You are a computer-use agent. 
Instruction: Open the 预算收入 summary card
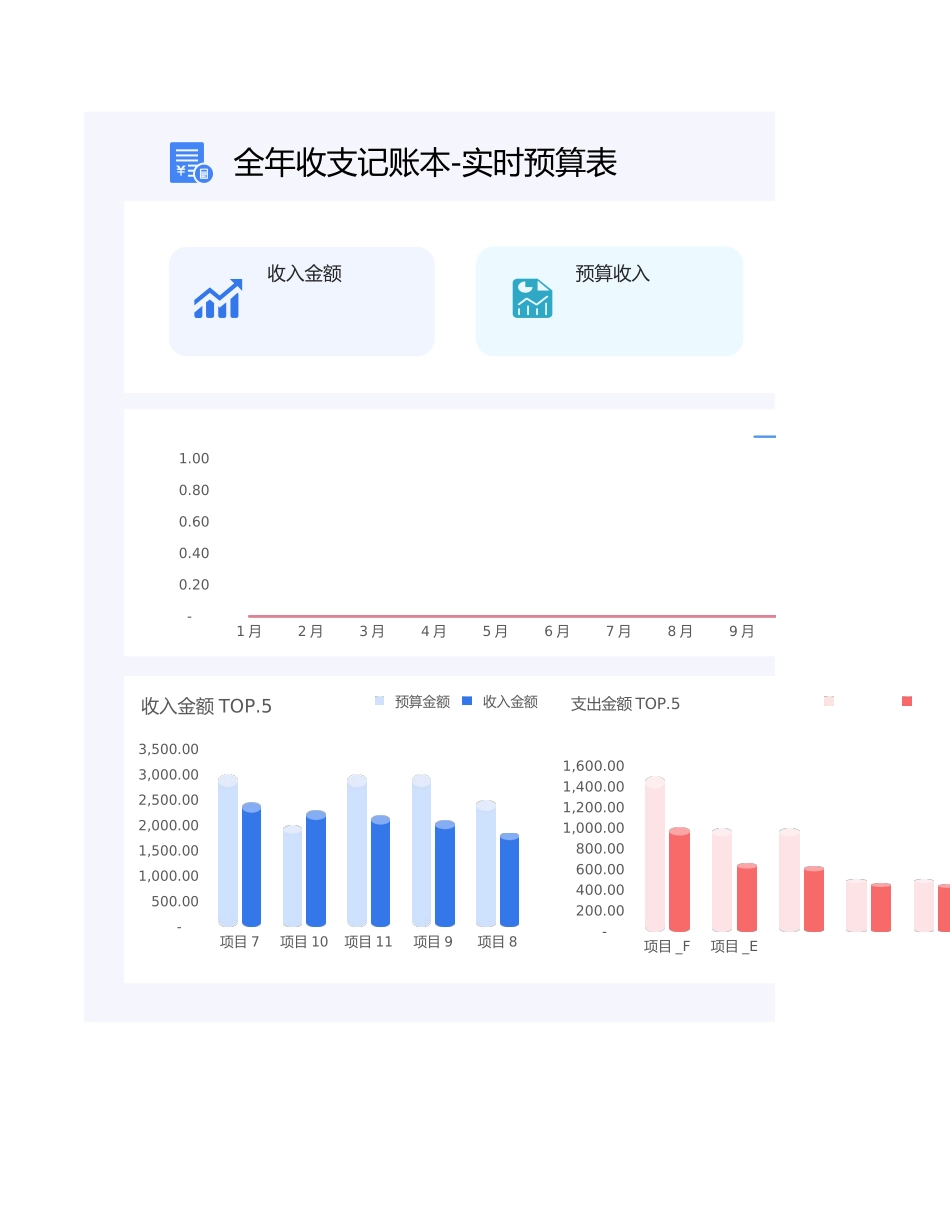[x=609, y=301]
